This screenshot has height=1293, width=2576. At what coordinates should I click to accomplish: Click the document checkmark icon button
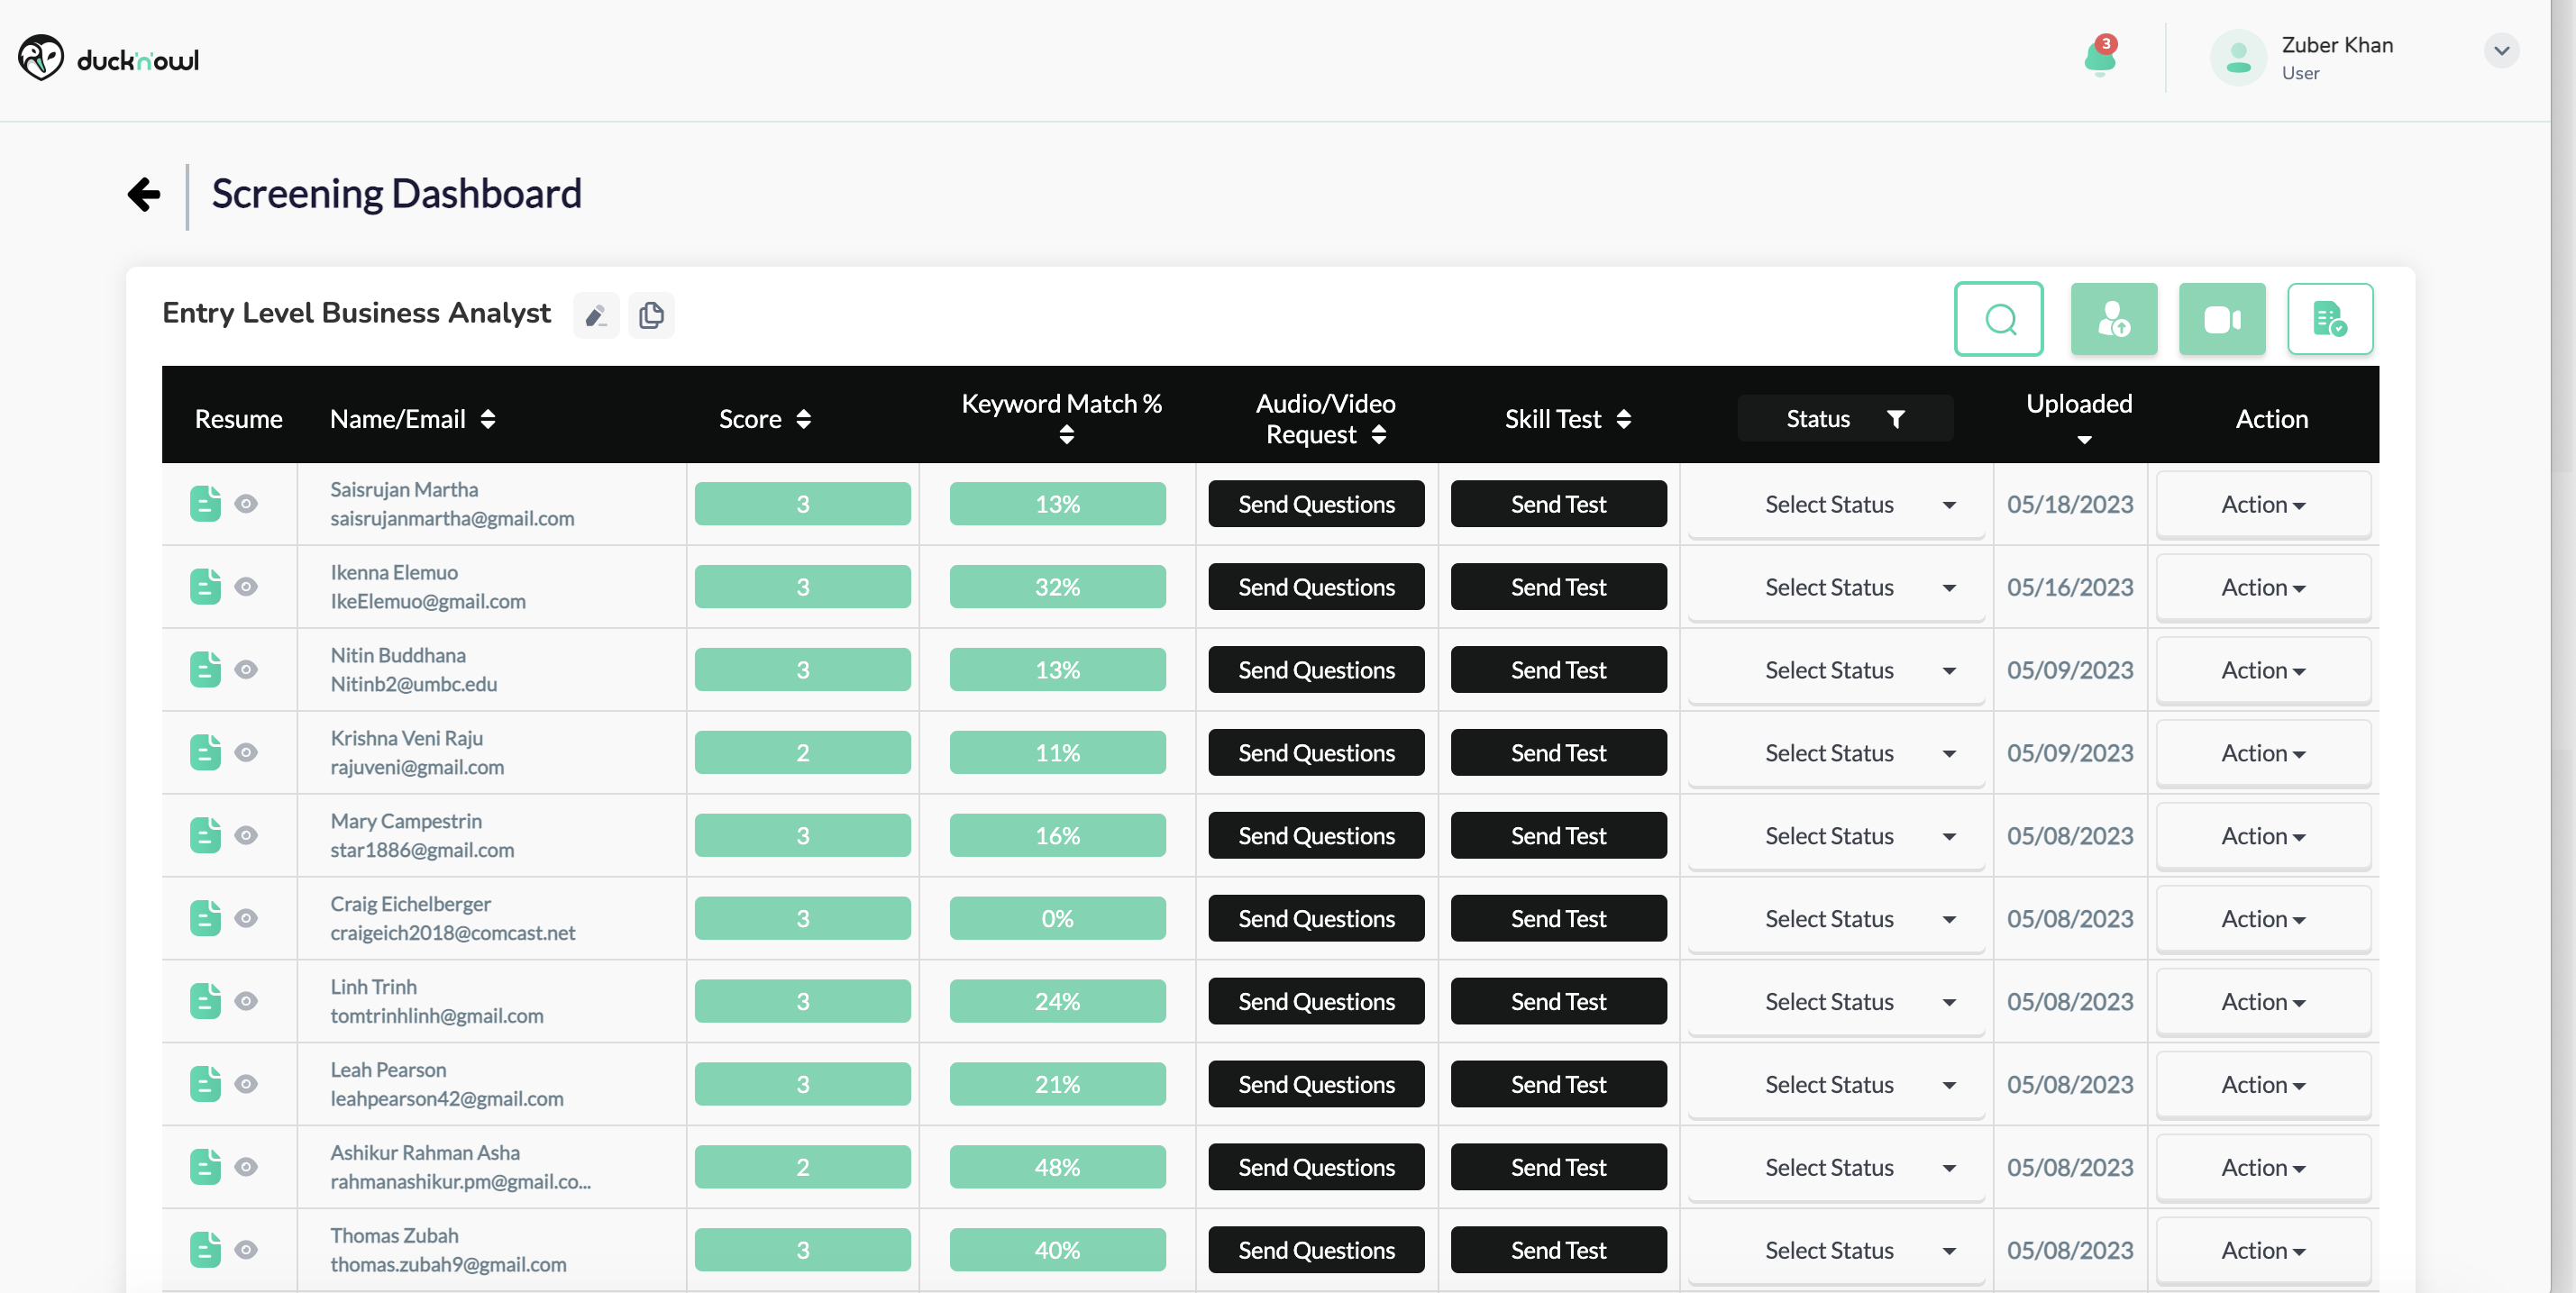tap(2329, 319)
